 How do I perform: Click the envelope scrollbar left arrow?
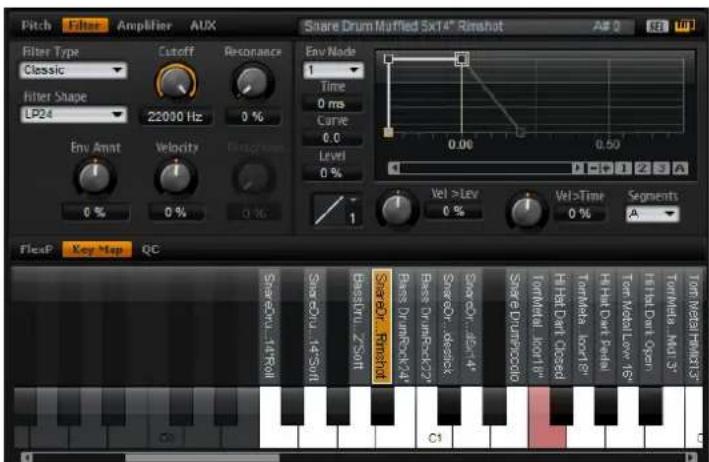394,168
